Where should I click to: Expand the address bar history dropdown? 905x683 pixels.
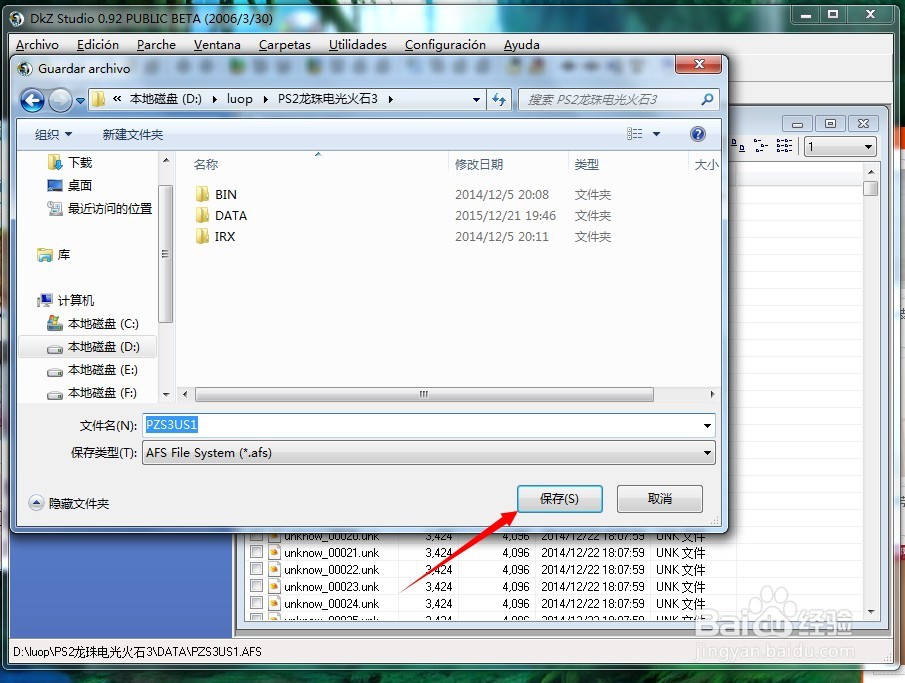476,99
